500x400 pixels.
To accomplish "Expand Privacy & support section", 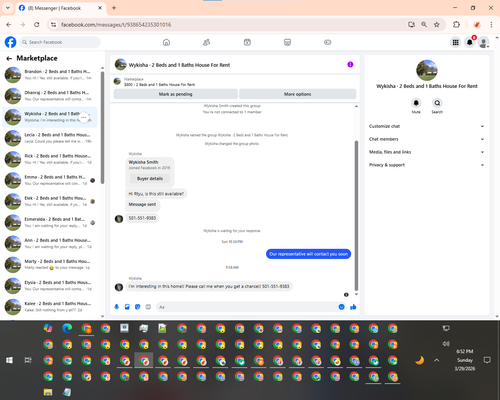I will pos(426,165).
